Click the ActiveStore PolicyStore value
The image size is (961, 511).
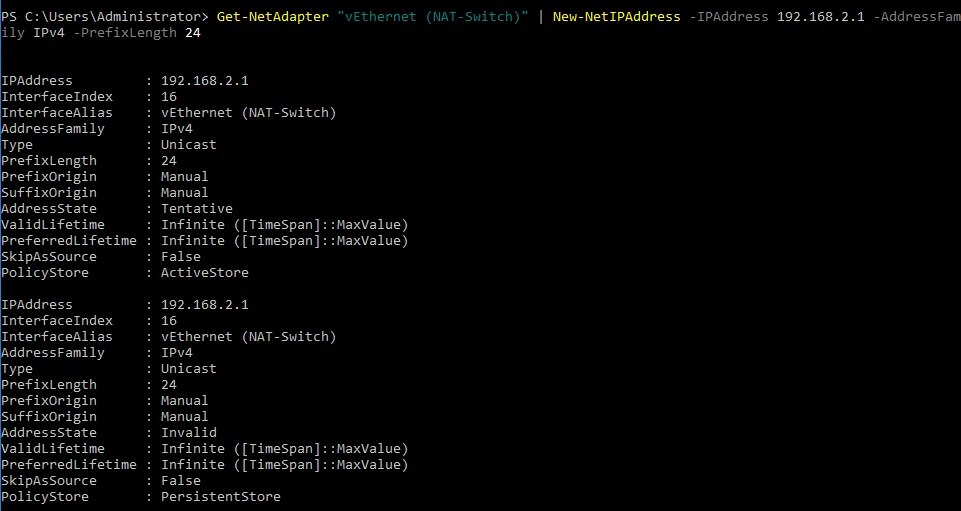click(204, 273)
